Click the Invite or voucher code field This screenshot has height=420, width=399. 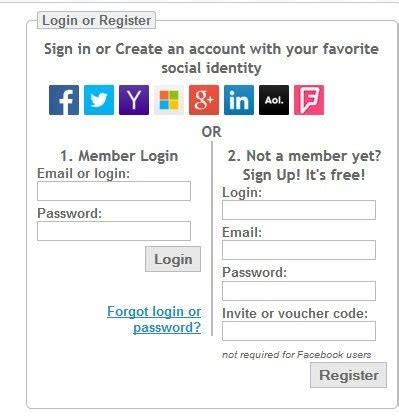(299, 331)
